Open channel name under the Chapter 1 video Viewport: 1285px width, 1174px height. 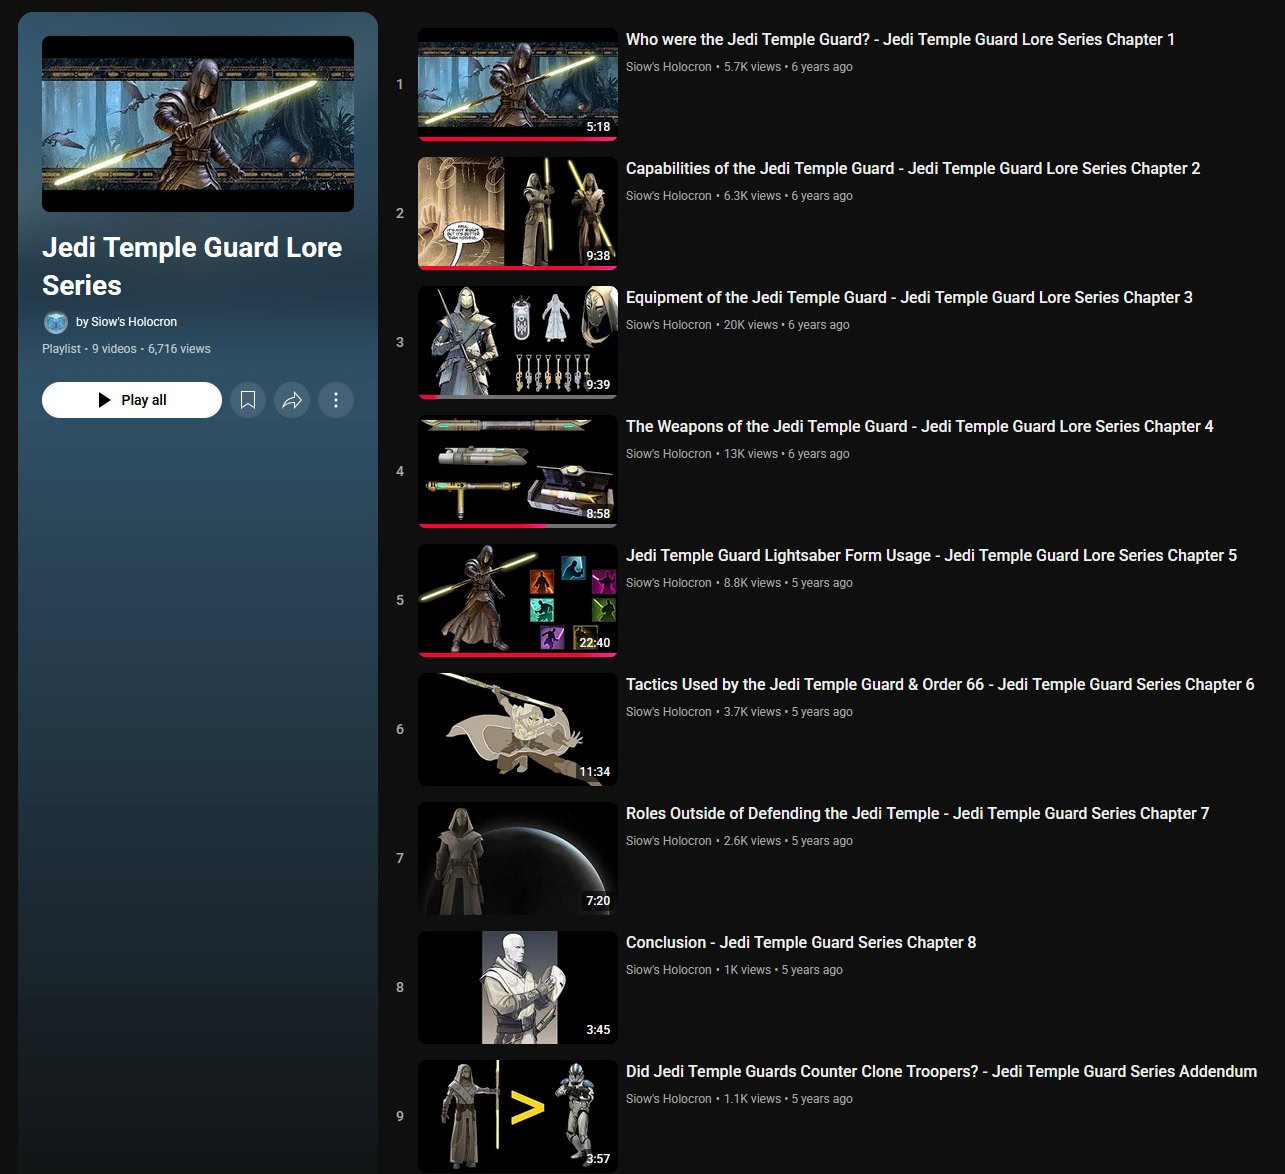668,67
